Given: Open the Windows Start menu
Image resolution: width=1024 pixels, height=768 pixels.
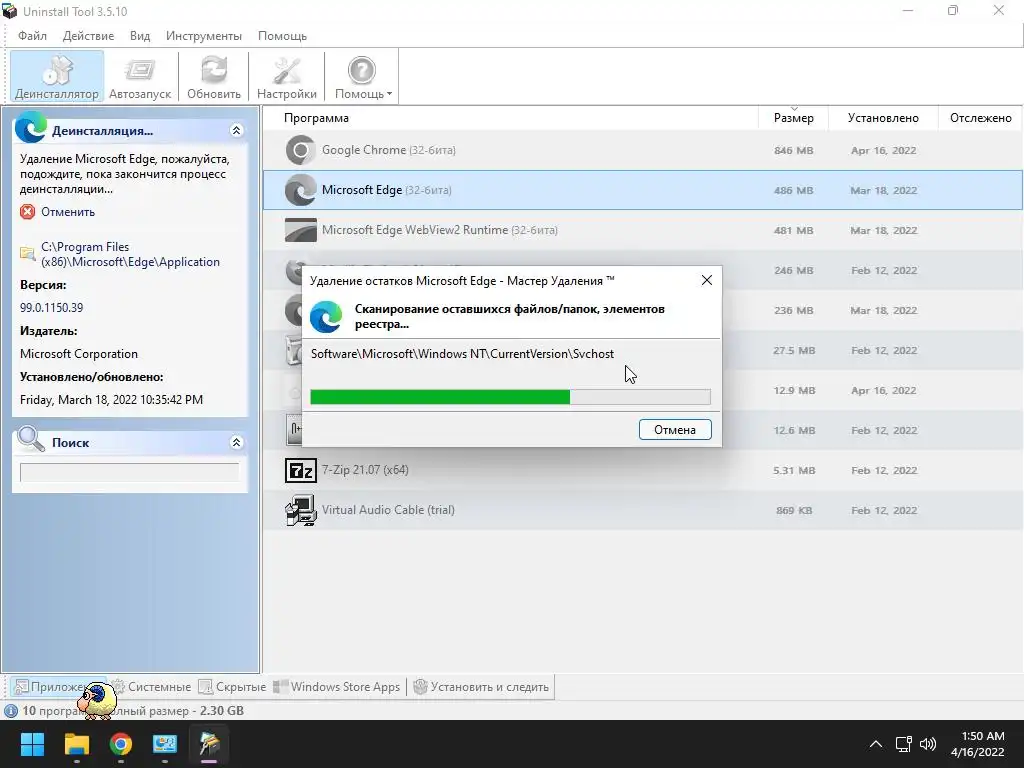Looking at the screenshot, I should 32,744.
